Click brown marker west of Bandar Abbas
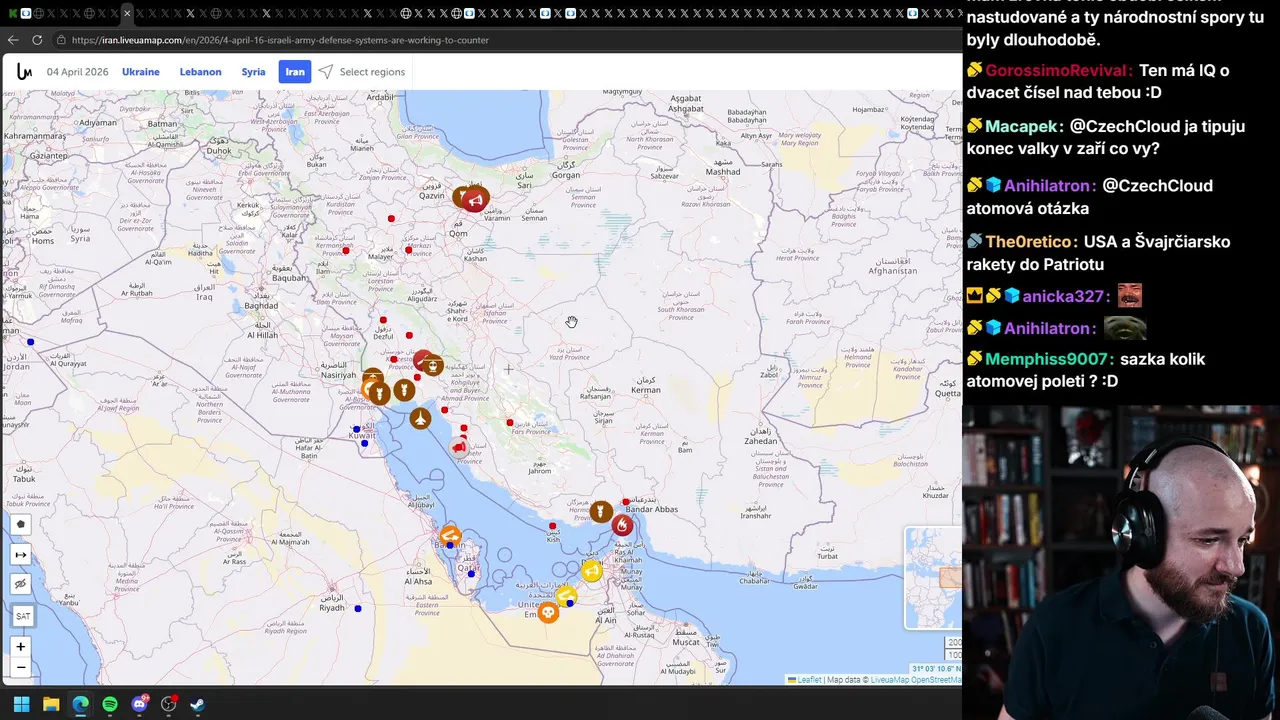The height and width of the screenshot is (720, 1280). click(x=601, y=512)
